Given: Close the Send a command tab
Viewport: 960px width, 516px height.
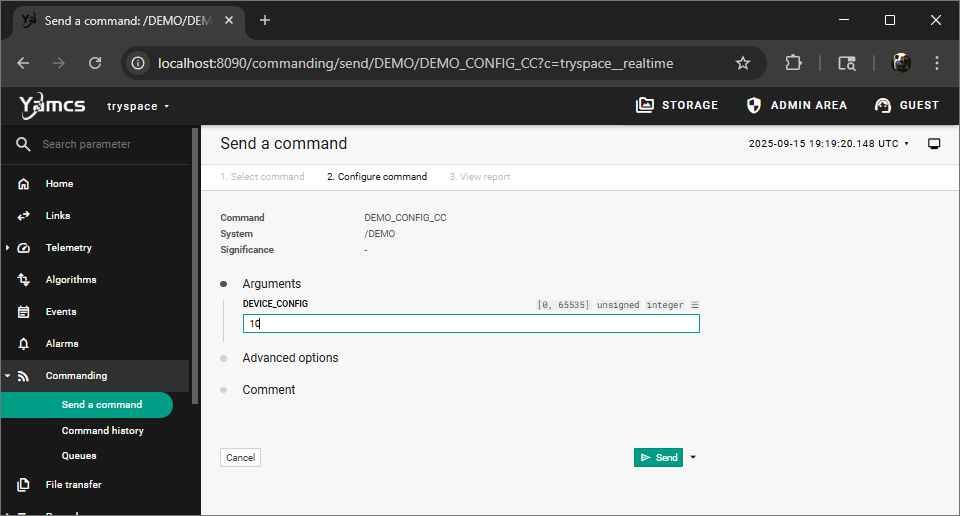Looking at the screenshot, I should point(228,20).
